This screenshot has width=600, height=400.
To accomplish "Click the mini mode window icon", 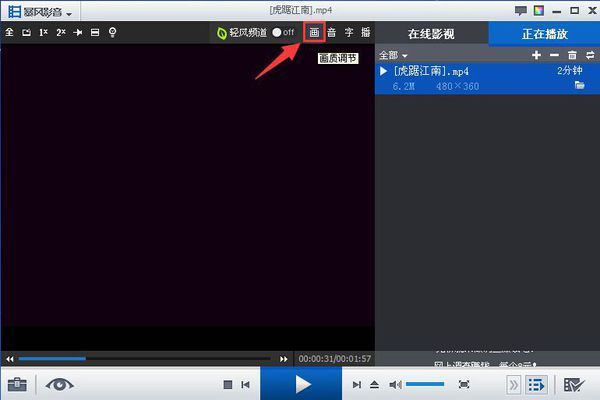I will point(95,33).
